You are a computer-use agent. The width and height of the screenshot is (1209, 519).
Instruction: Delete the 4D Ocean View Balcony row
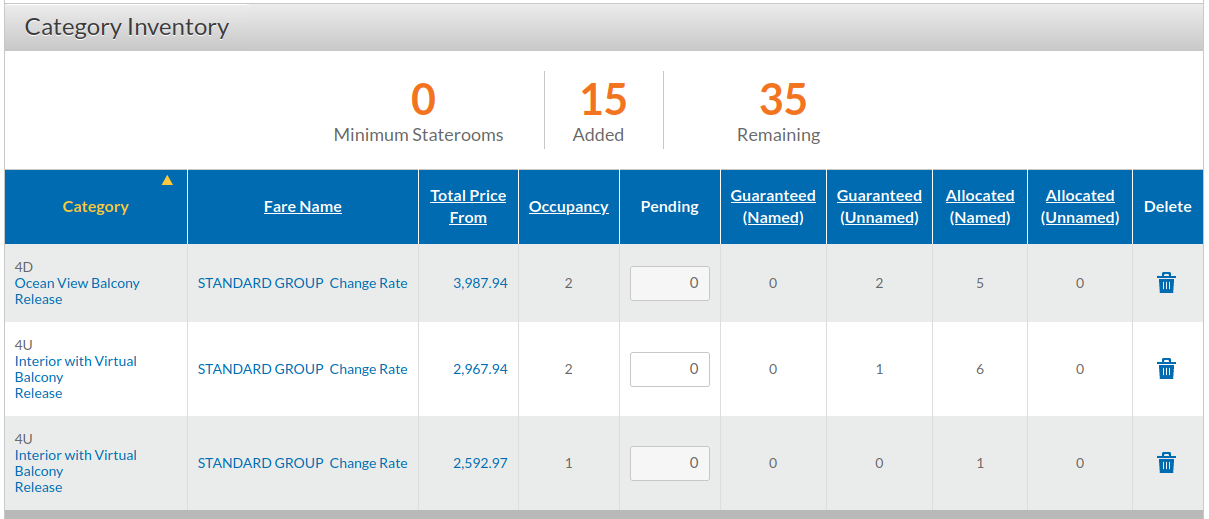click(1166, 283)
